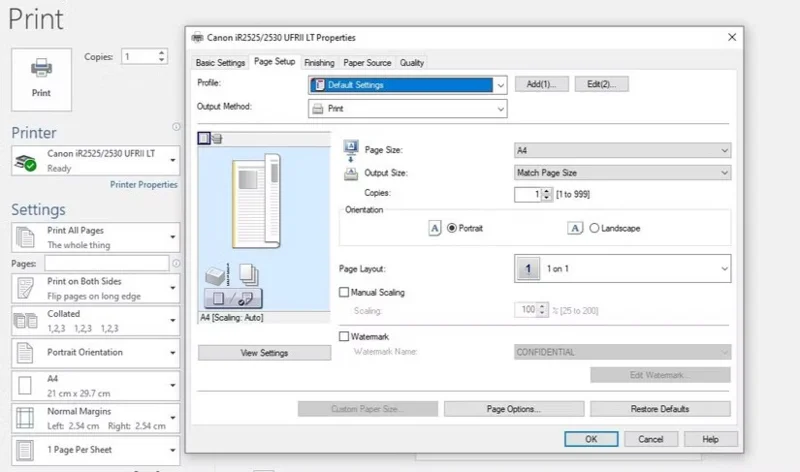This screenshot has height=472, width=800.
Task: Enable the Watermark checkbox
Action: (344, 336)
